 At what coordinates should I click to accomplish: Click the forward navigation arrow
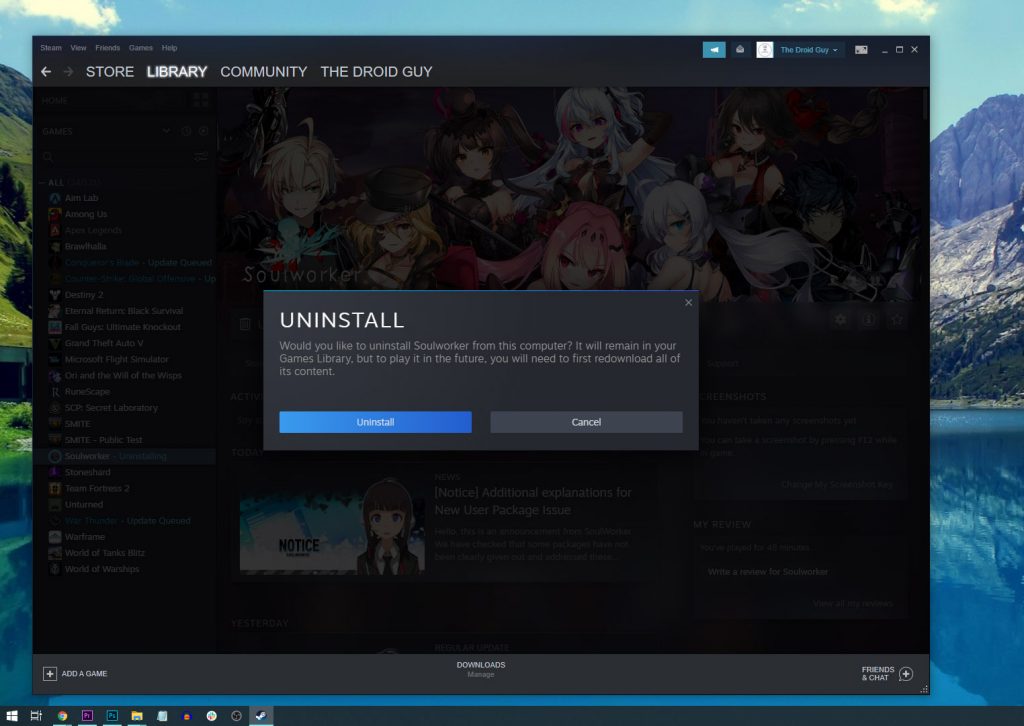68,72
